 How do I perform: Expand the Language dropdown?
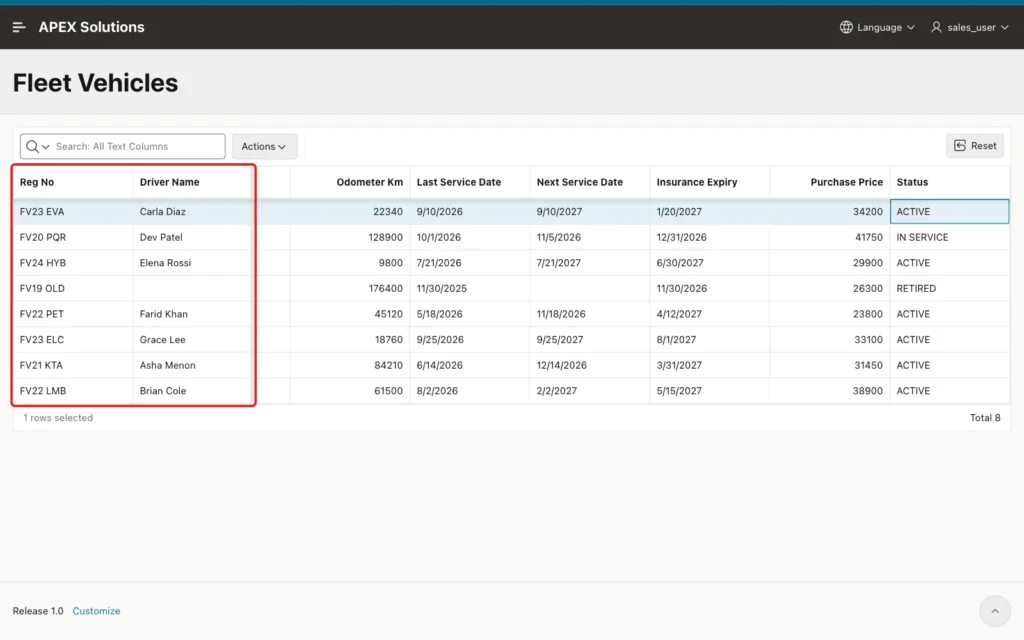(x=877, y=27)
